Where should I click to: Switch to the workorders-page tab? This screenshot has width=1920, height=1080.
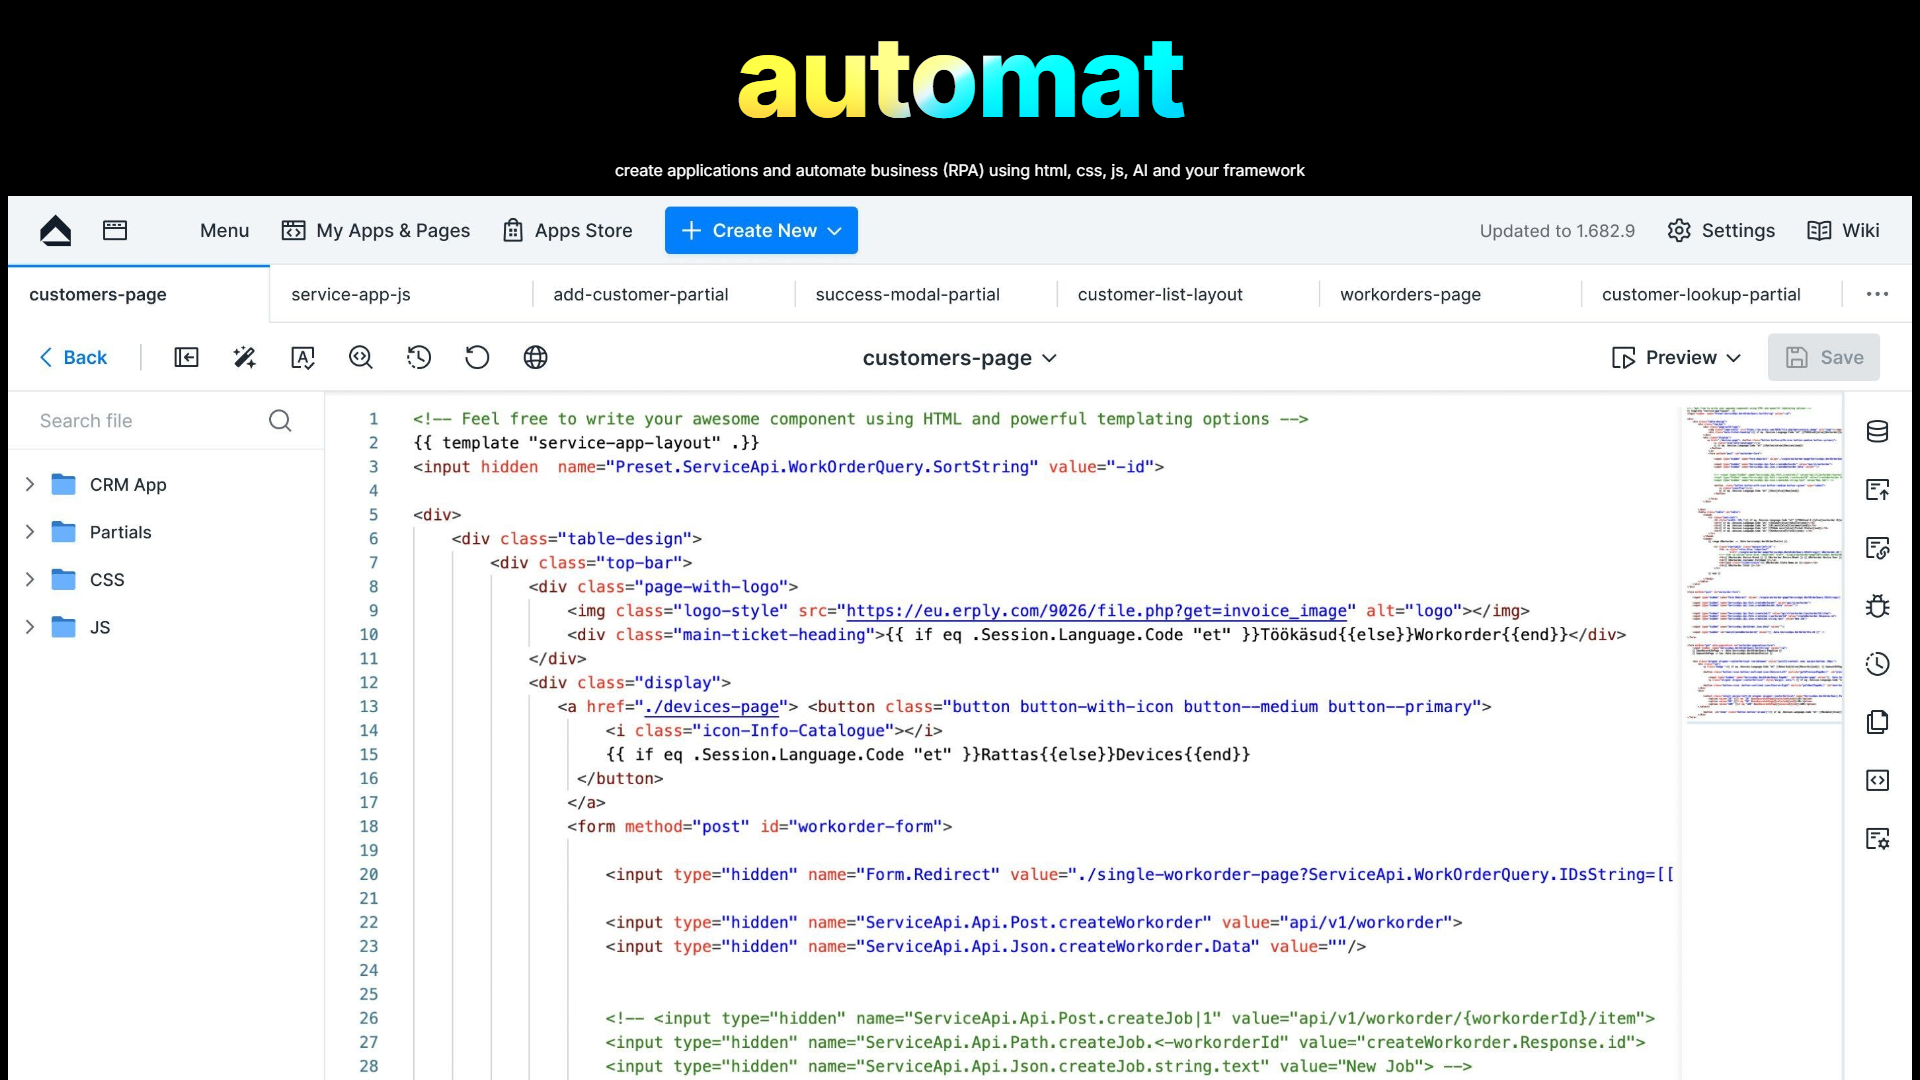[x=1410, y=294]
